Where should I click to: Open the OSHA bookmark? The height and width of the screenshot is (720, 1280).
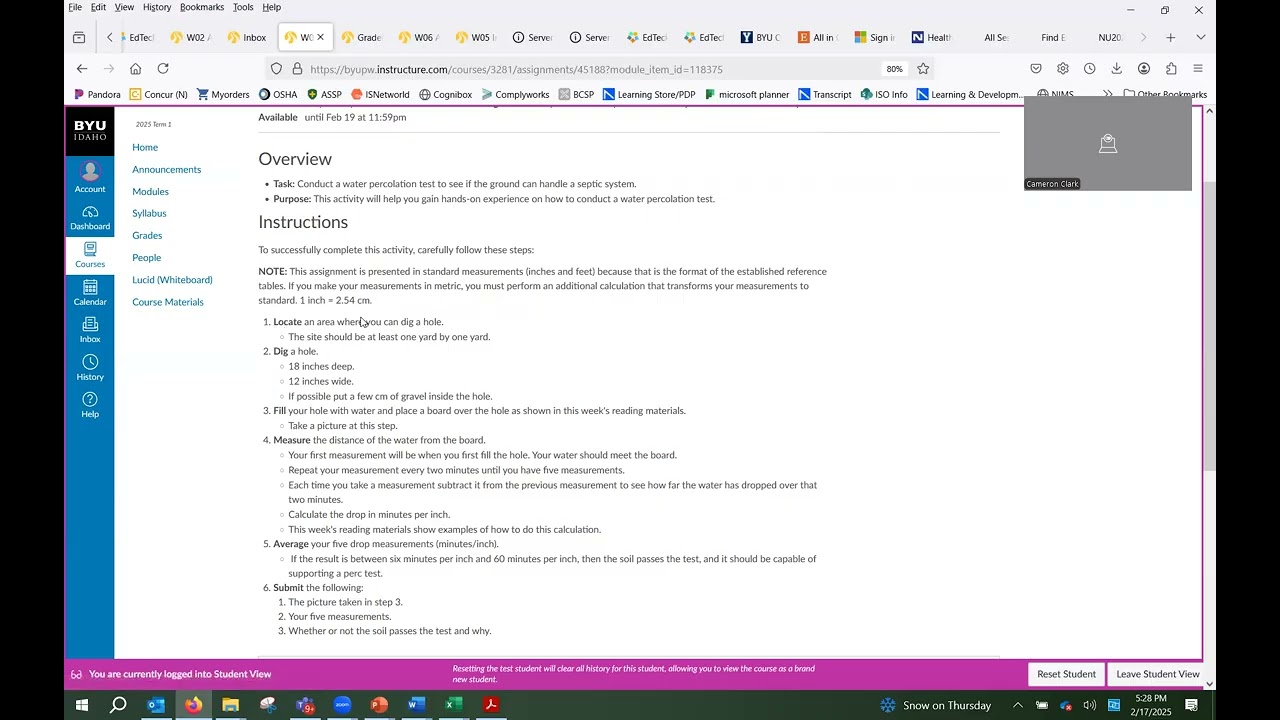[278, 94]
